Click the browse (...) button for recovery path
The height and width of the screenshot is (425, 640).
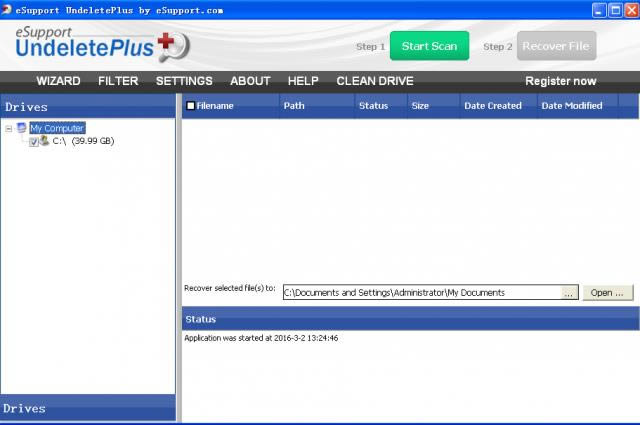tap(569, 293)
